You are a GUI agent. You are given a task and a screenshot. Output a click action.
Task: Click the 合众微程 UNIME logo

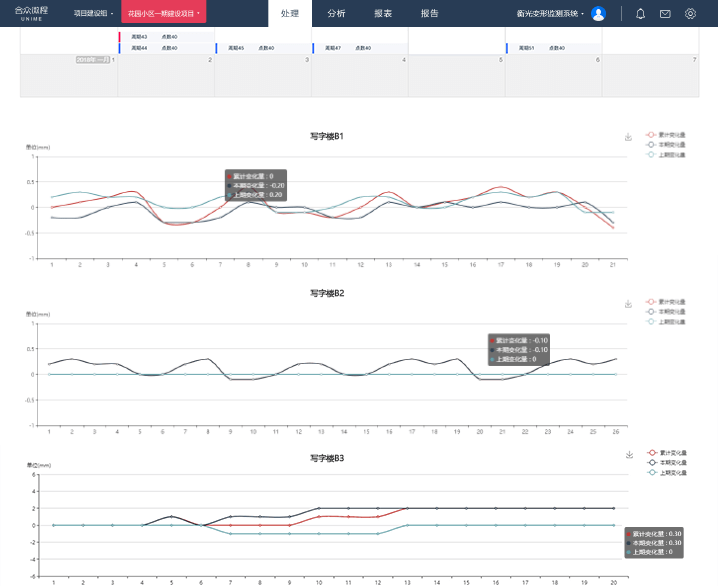pos(31,13)
